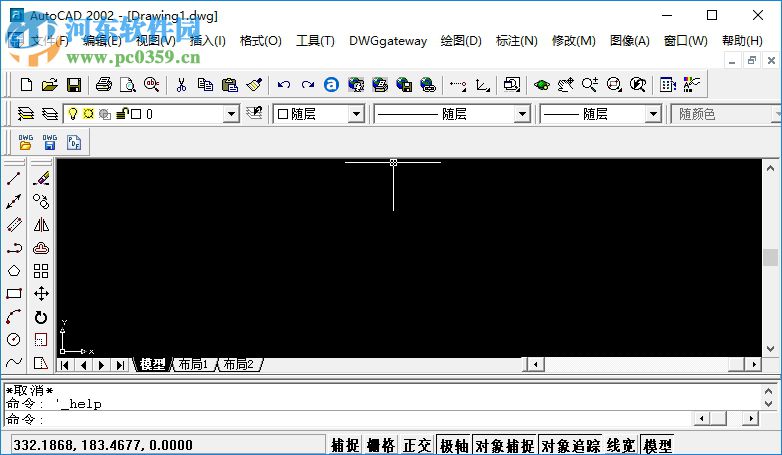Toggle layer 0 on/off lightbulb

click(x=73, y=114)
